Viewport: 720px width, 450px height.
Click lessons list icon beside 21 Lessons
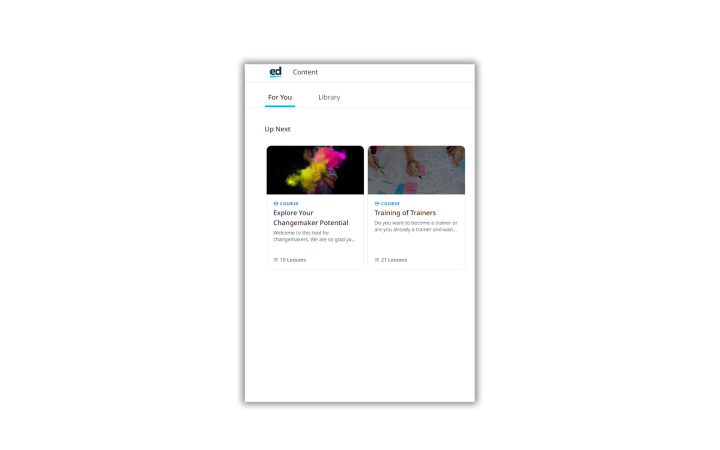[x=377, y=260]
